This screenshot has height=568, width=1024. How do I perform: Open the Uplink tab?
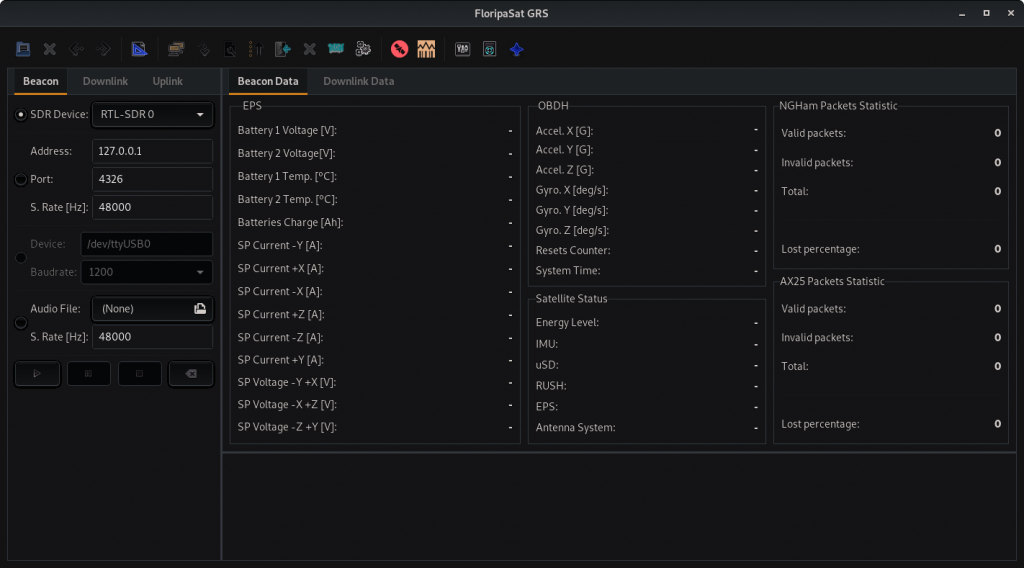pos(167,81)
